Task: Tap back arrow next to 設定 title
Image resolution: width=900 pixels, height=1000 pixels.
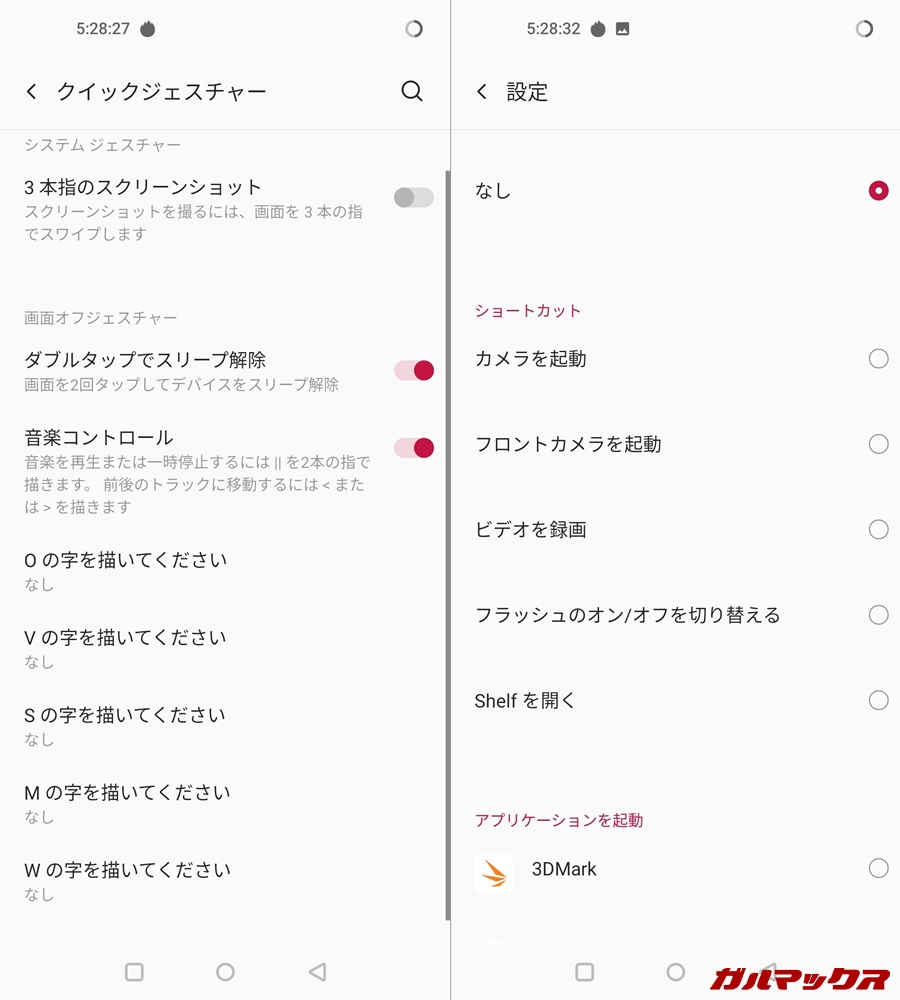Action: [482, 92]
